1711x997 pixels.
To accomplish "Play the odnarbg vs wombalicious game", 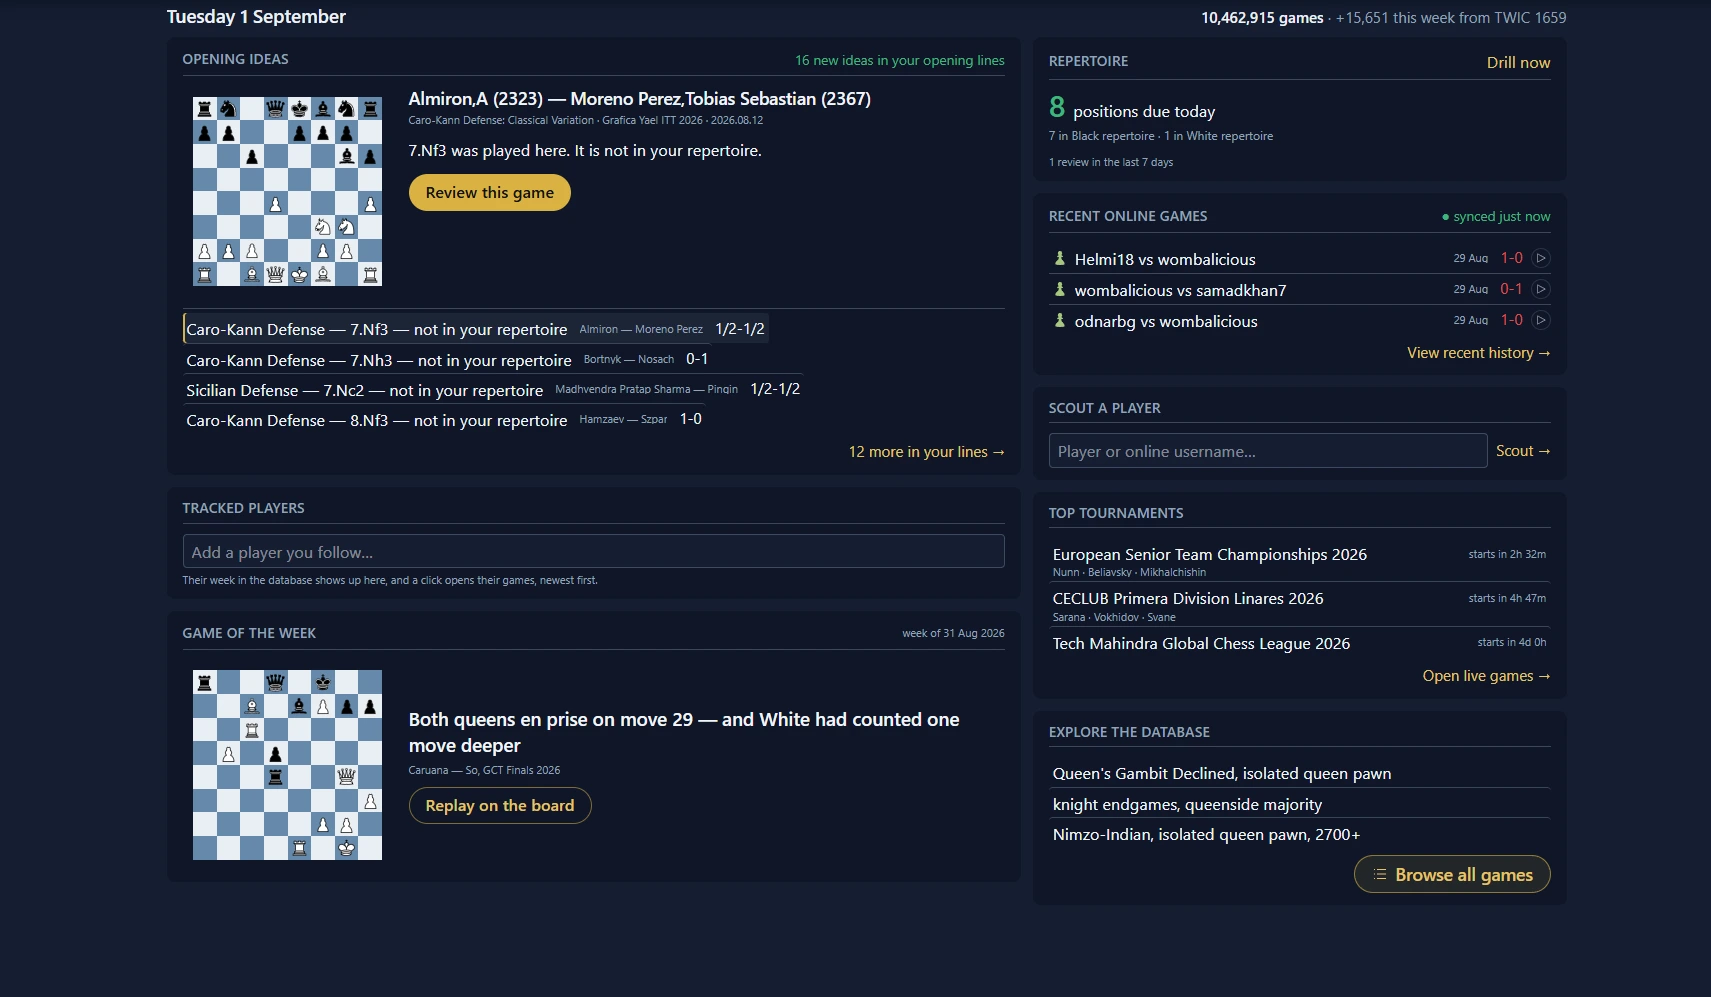I will point(1541,320).
